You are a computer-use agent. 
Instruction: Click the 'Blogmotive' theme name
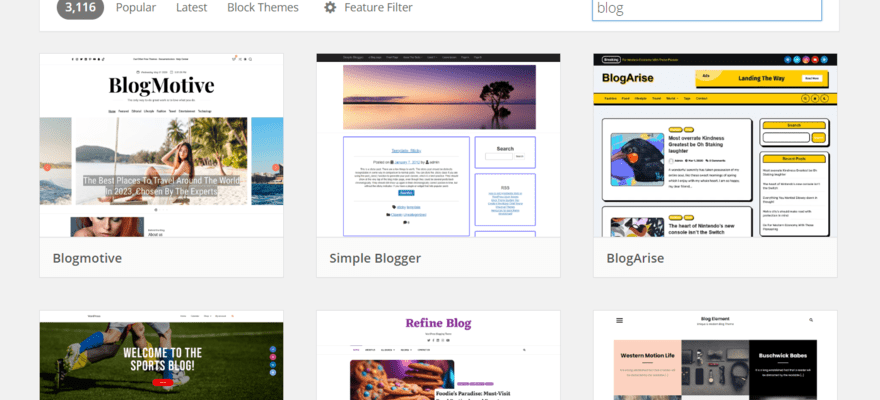[x=87, y=258]
